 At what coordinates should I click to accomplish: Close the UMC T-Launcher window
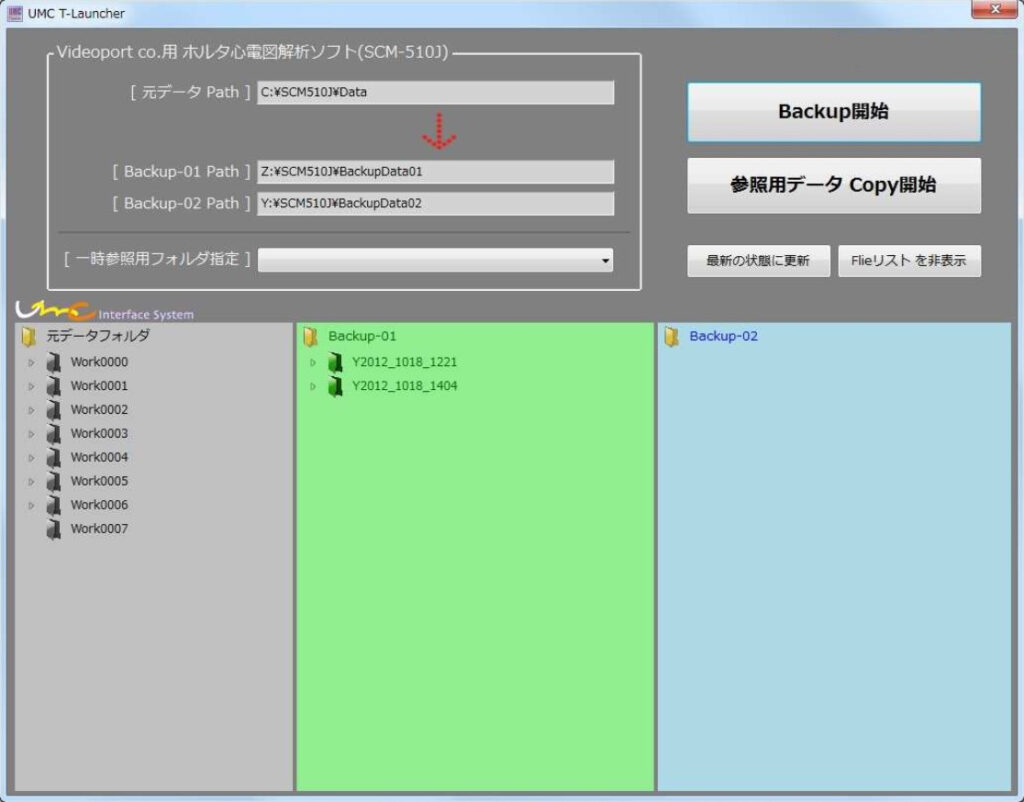point(993,11)
